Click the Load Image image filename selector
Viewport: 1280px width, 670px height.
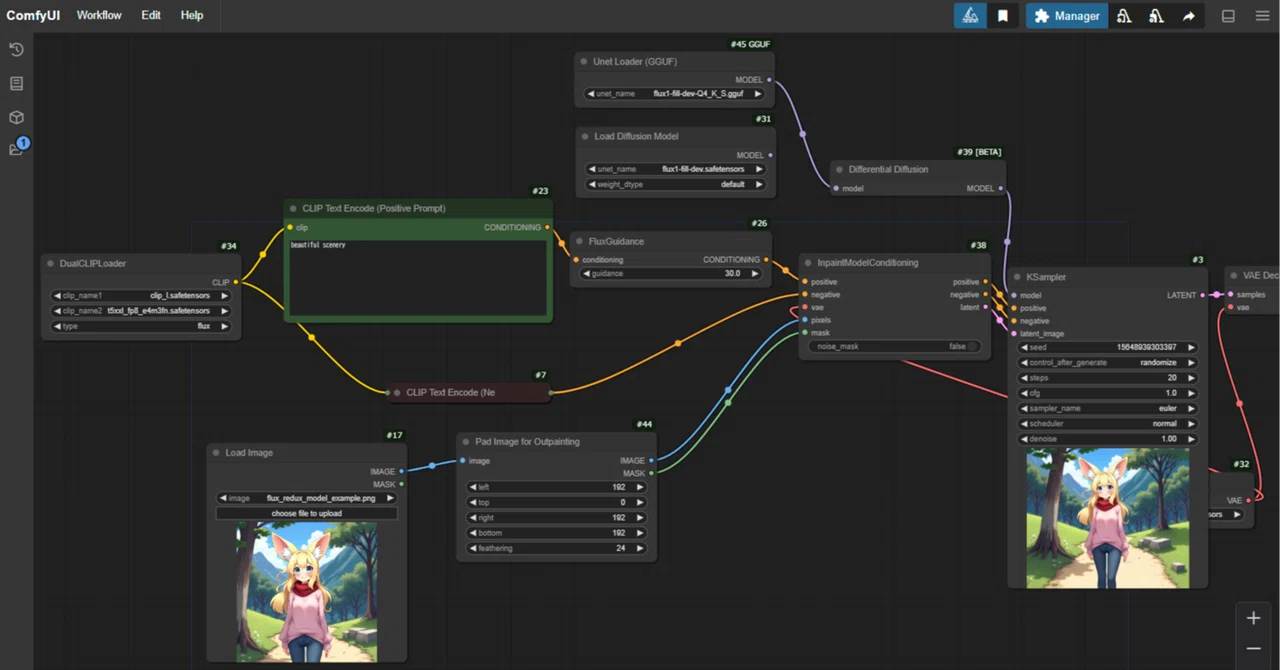pos(306,498)
